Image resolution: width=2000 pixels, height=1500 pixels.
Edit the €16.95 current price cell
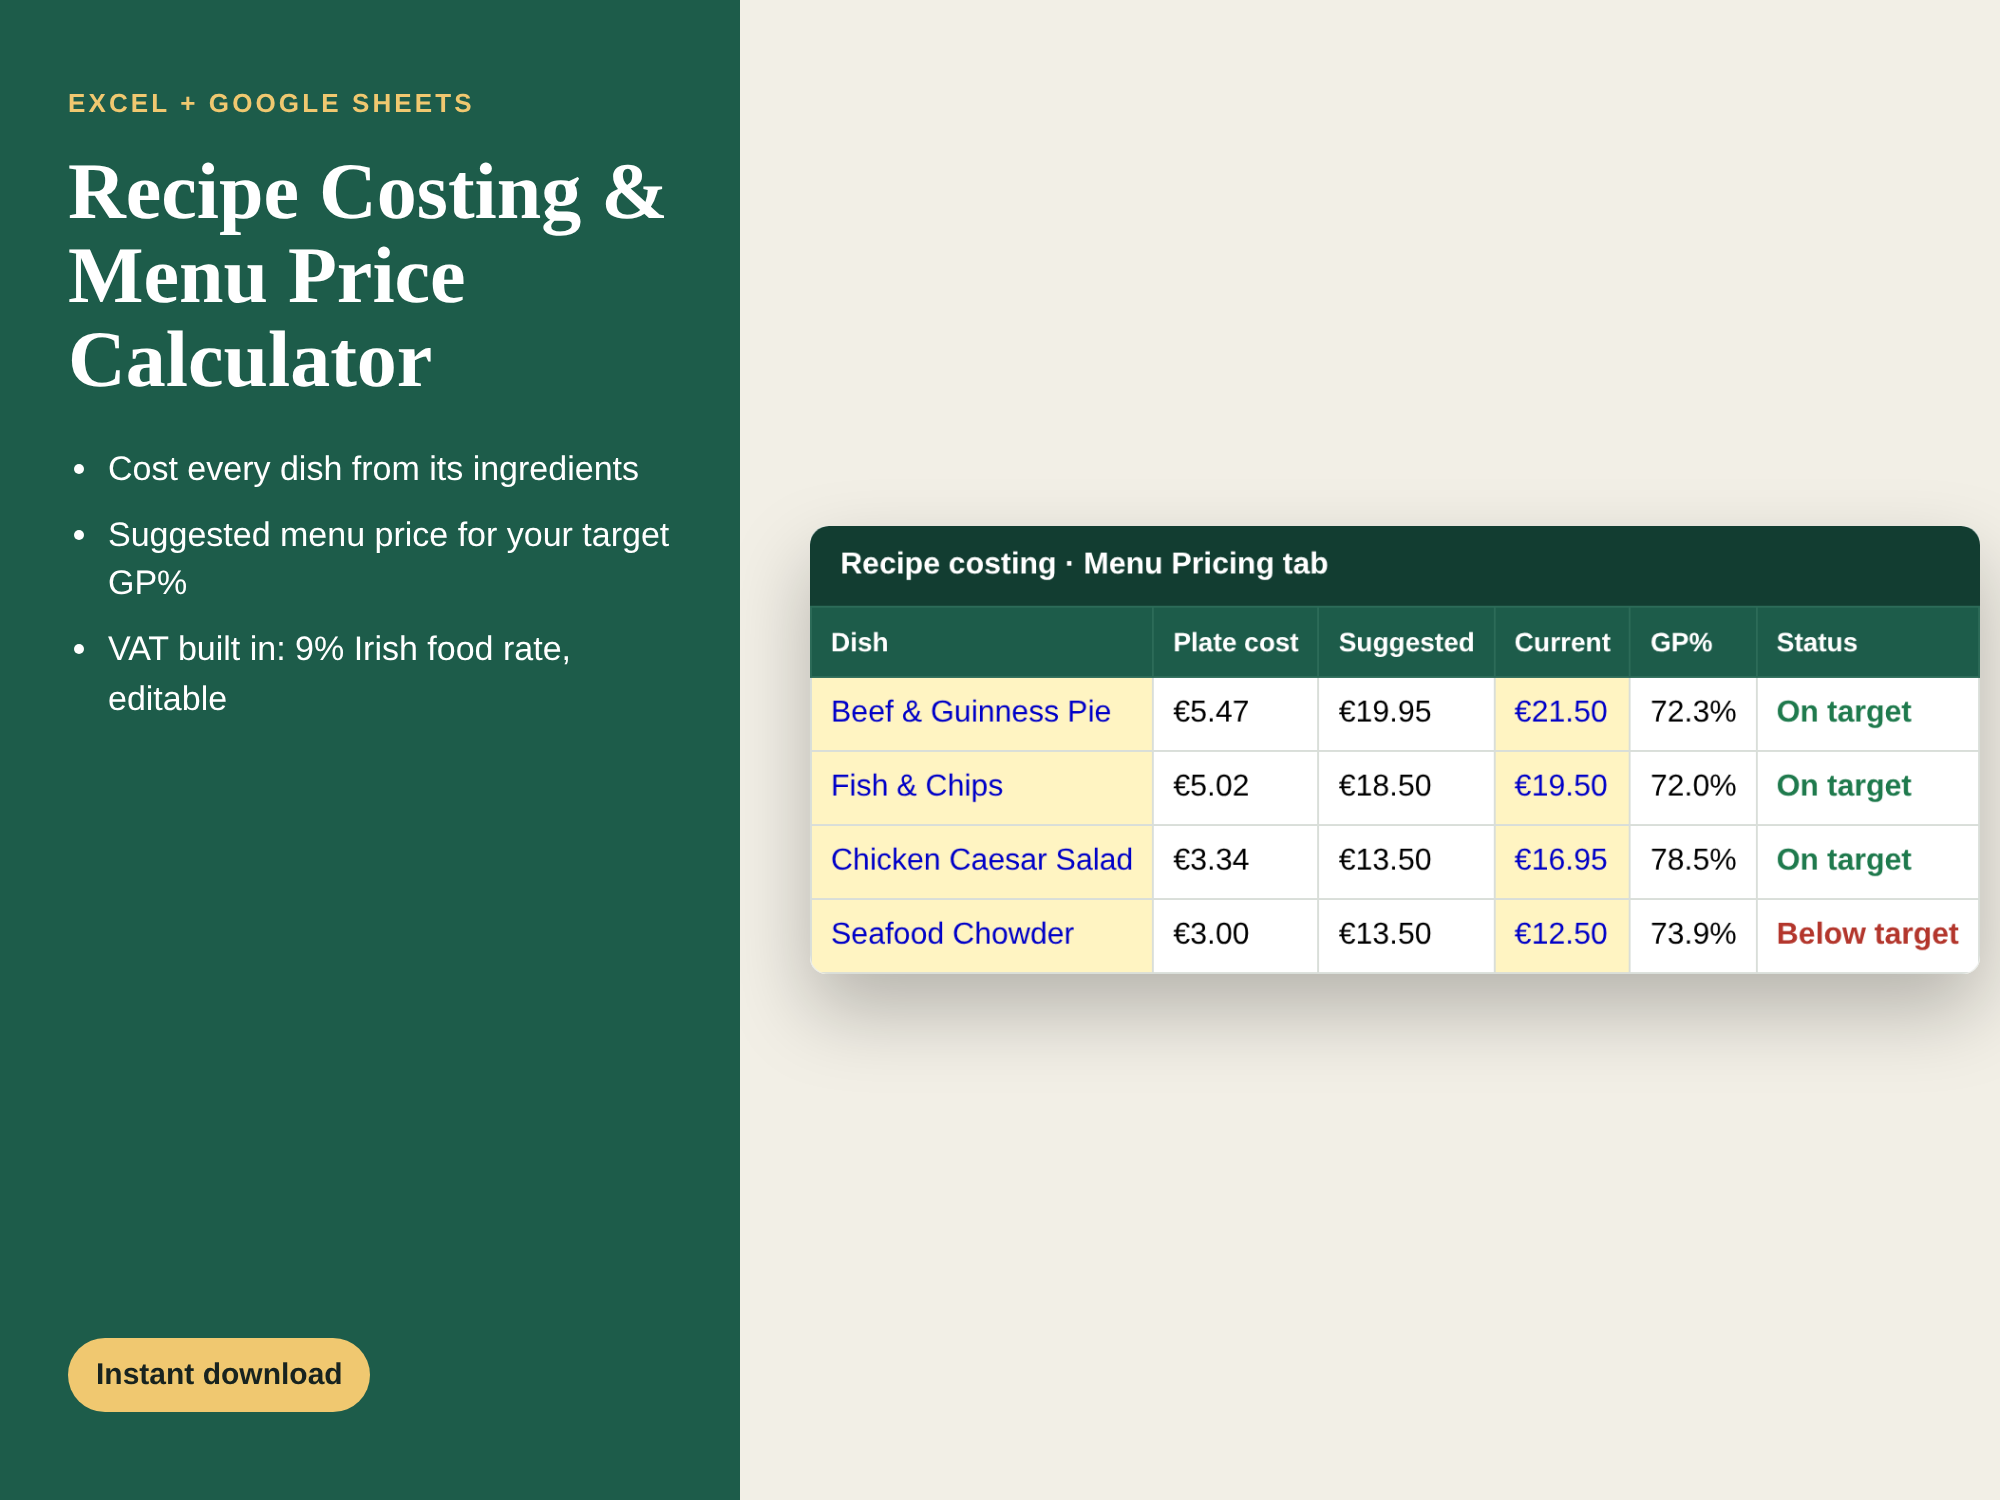tap(1562, 862)
